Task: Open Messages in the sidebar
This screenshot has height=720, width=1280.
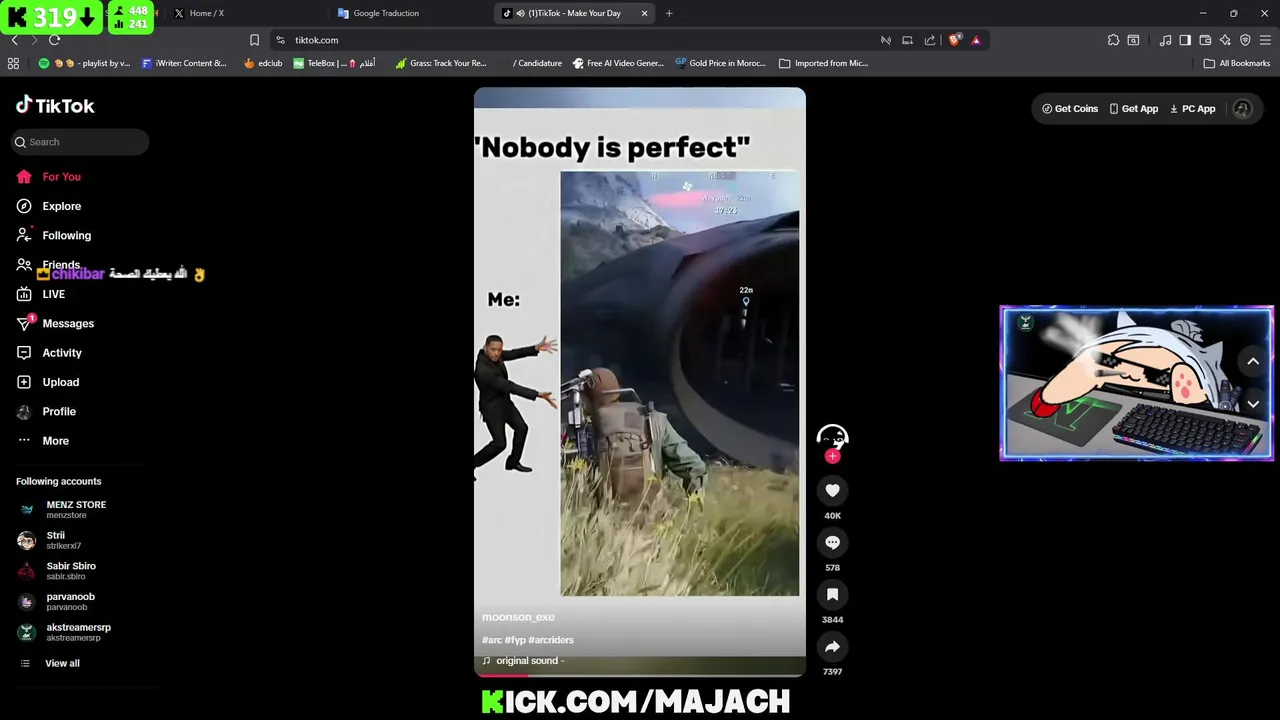Action: click(x=55, y=324)
